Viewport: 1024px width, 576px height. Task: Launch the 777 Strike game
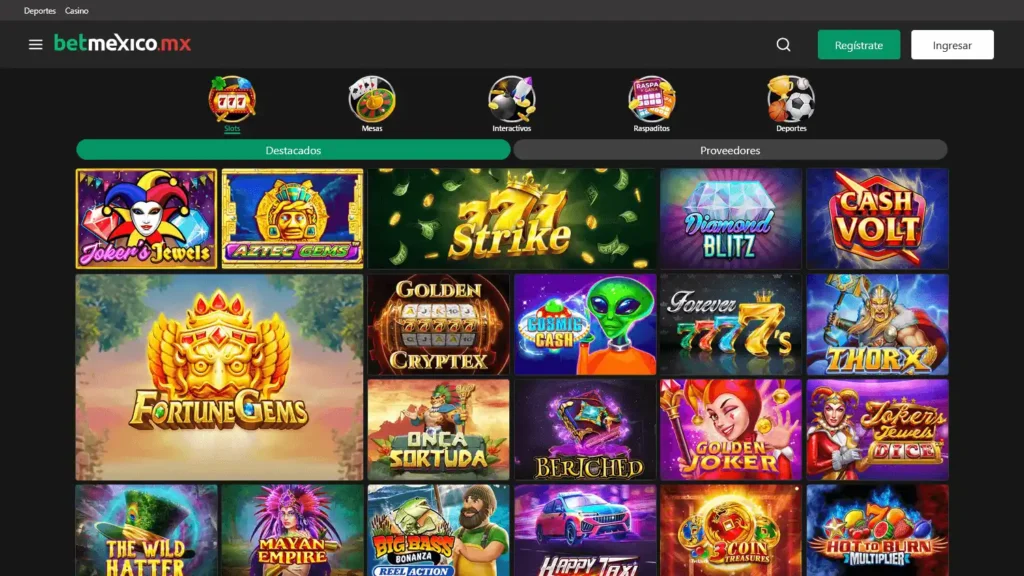(x=511, y=219)
